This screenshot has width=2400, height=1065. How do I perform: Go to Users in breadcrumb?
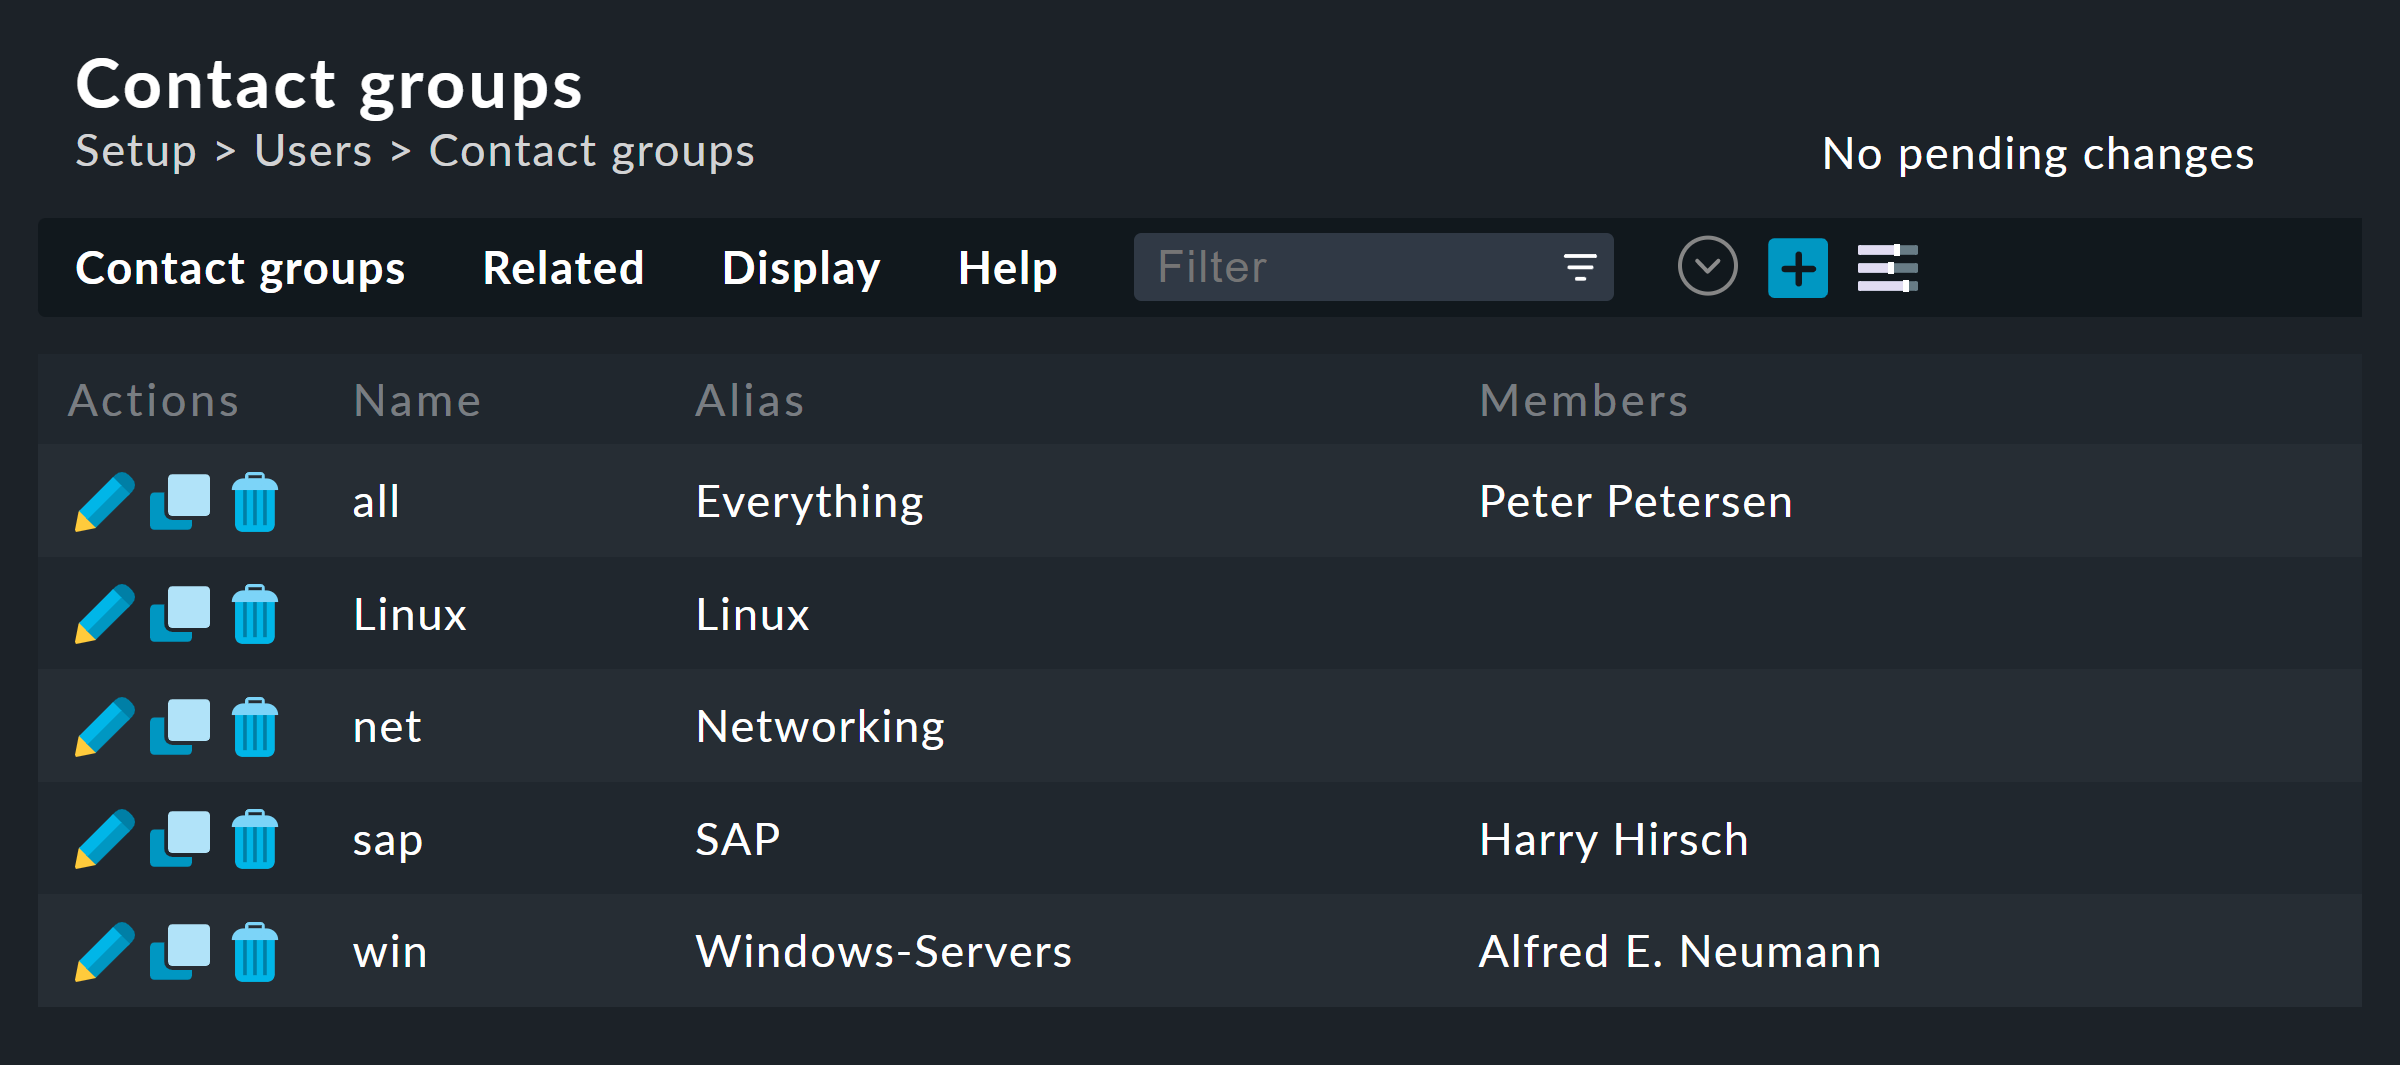tap(313, 151)
